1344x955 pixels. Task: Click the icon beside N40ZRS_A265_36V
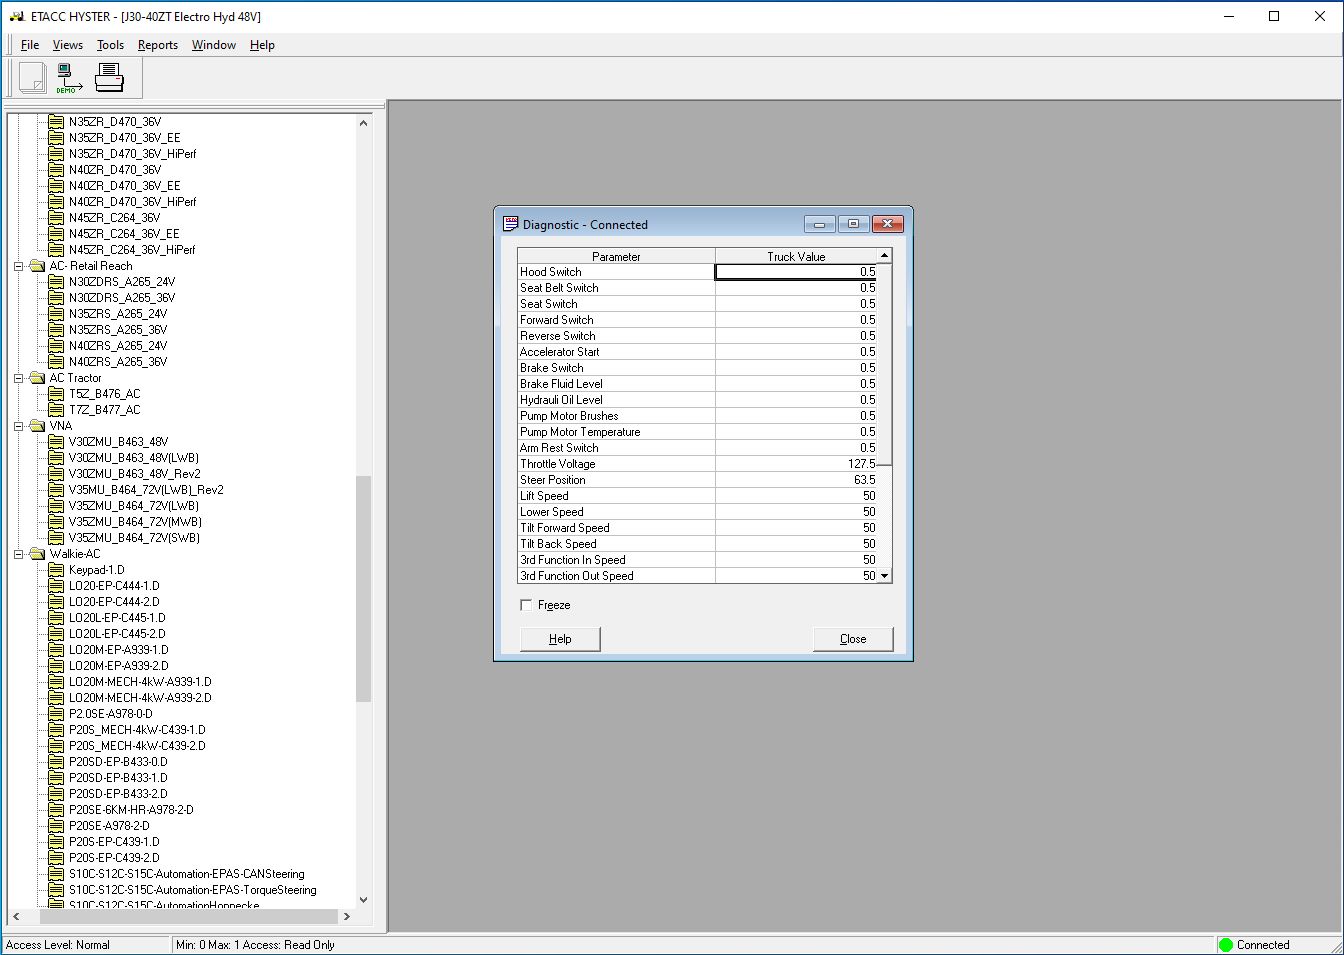57,362
